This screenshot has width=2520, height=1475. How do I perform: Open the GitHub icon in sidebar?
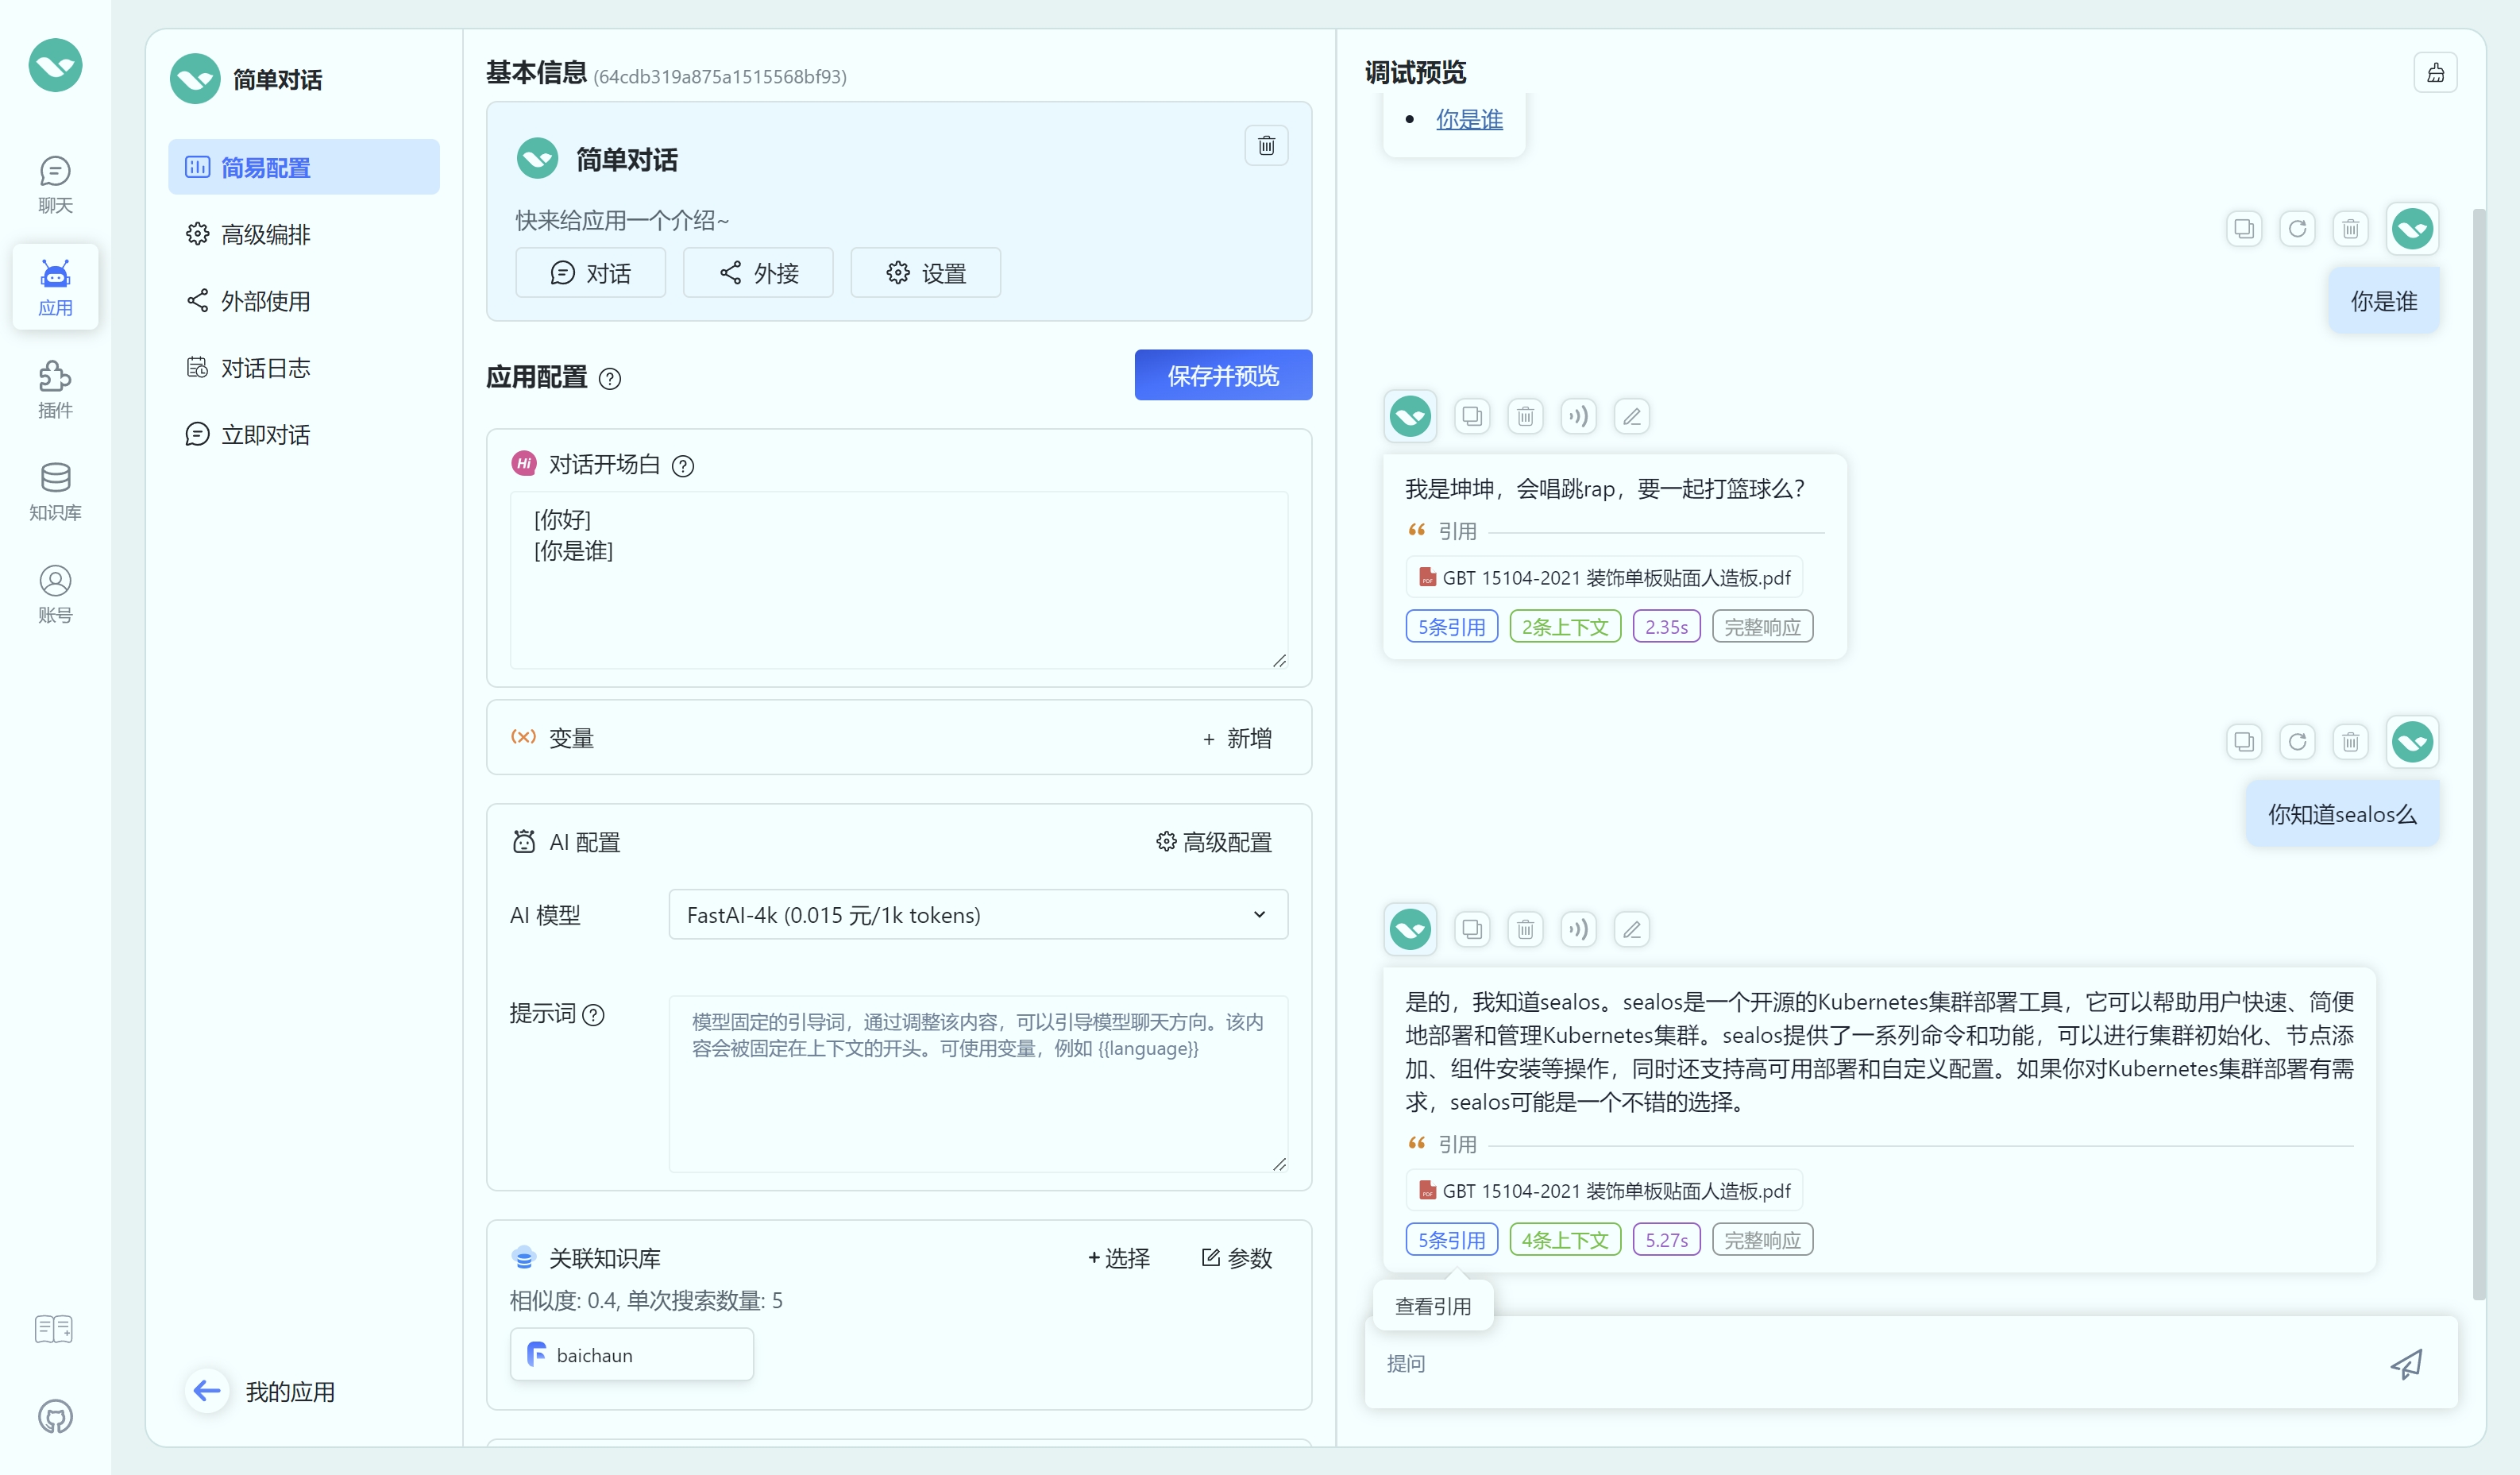coord(55,1416)
